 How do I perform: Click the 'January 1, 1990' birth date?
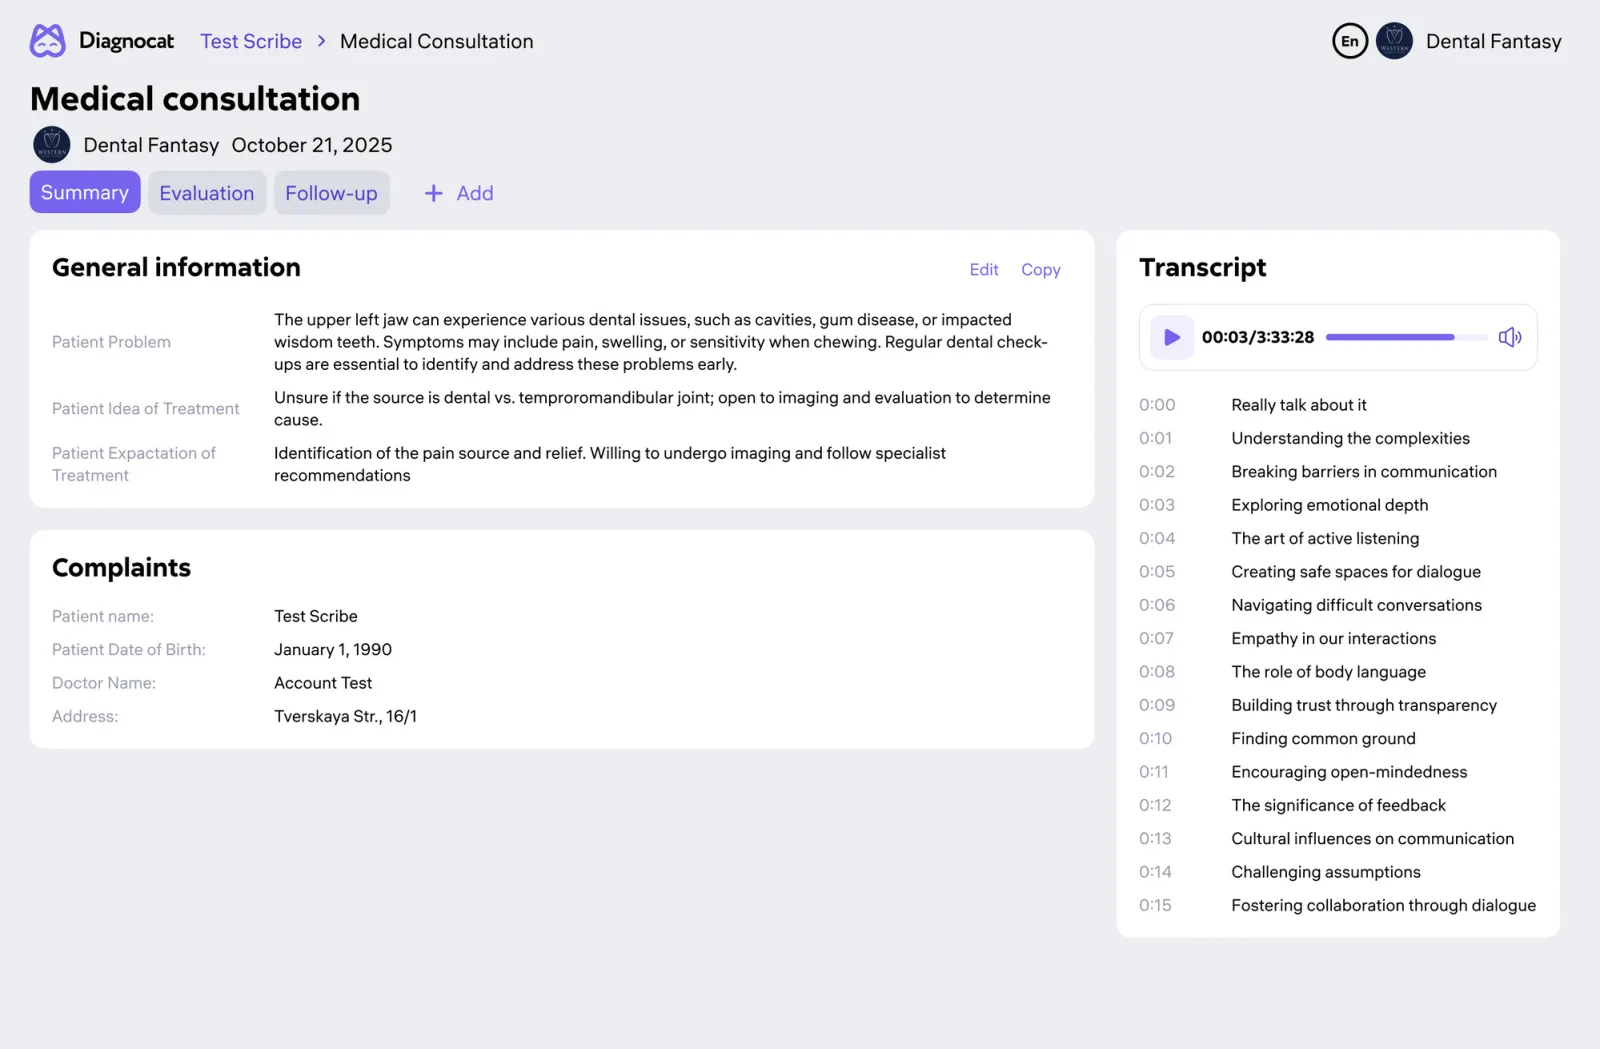pos(333,649)
